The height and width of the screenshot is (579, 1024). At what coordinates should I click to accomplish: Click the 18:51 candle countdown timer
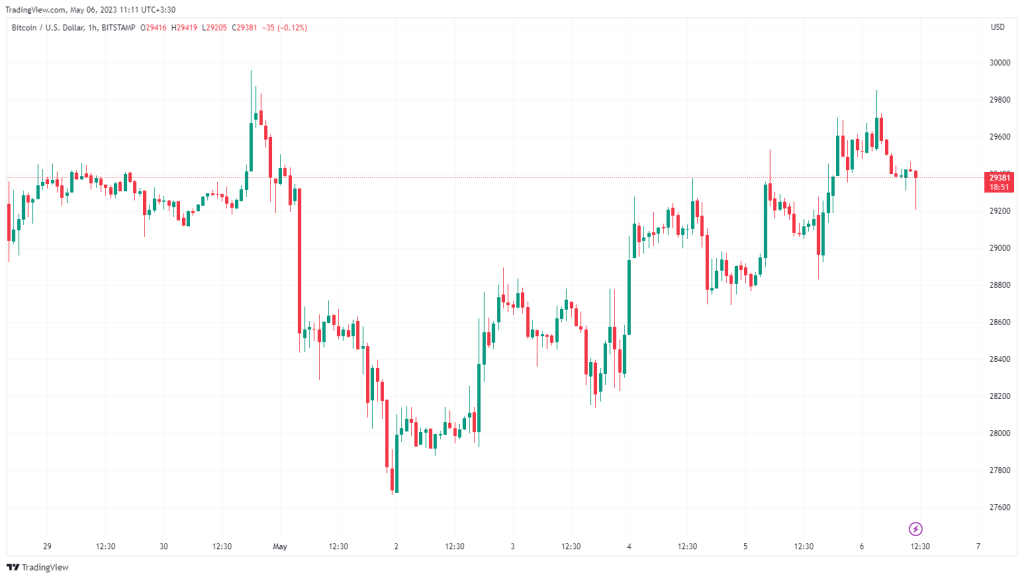(997, 187)
